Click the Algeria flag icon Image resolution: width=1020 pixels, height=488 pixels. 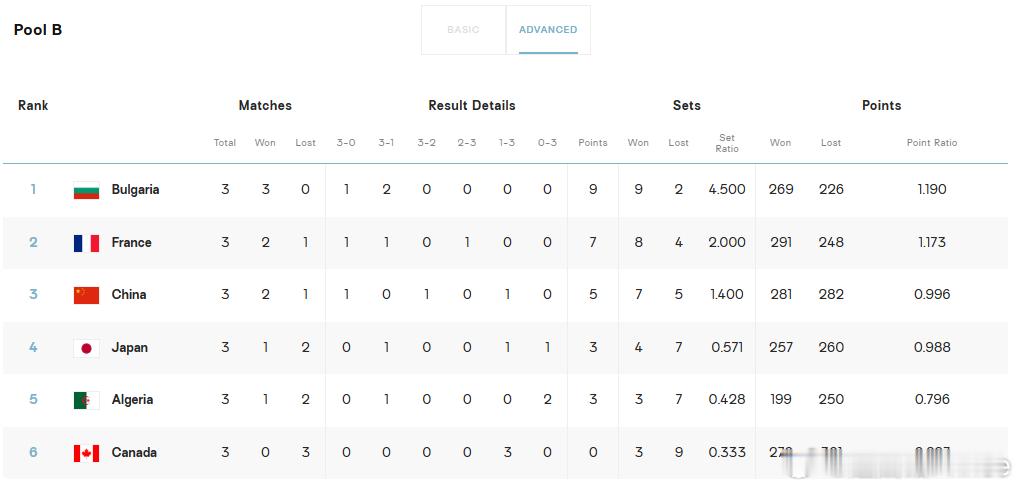87,400
